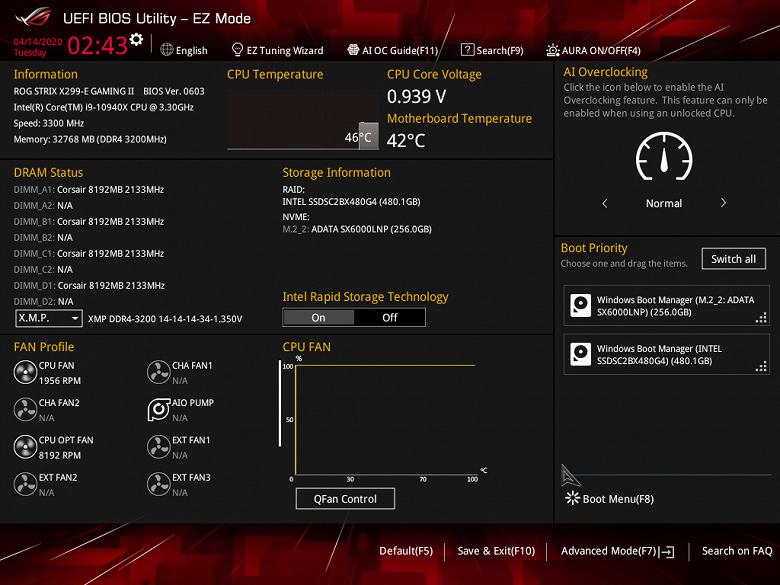Open the English language selector
Screen dimensions: 780x585
pyautogui.click(x=184, y=50)
